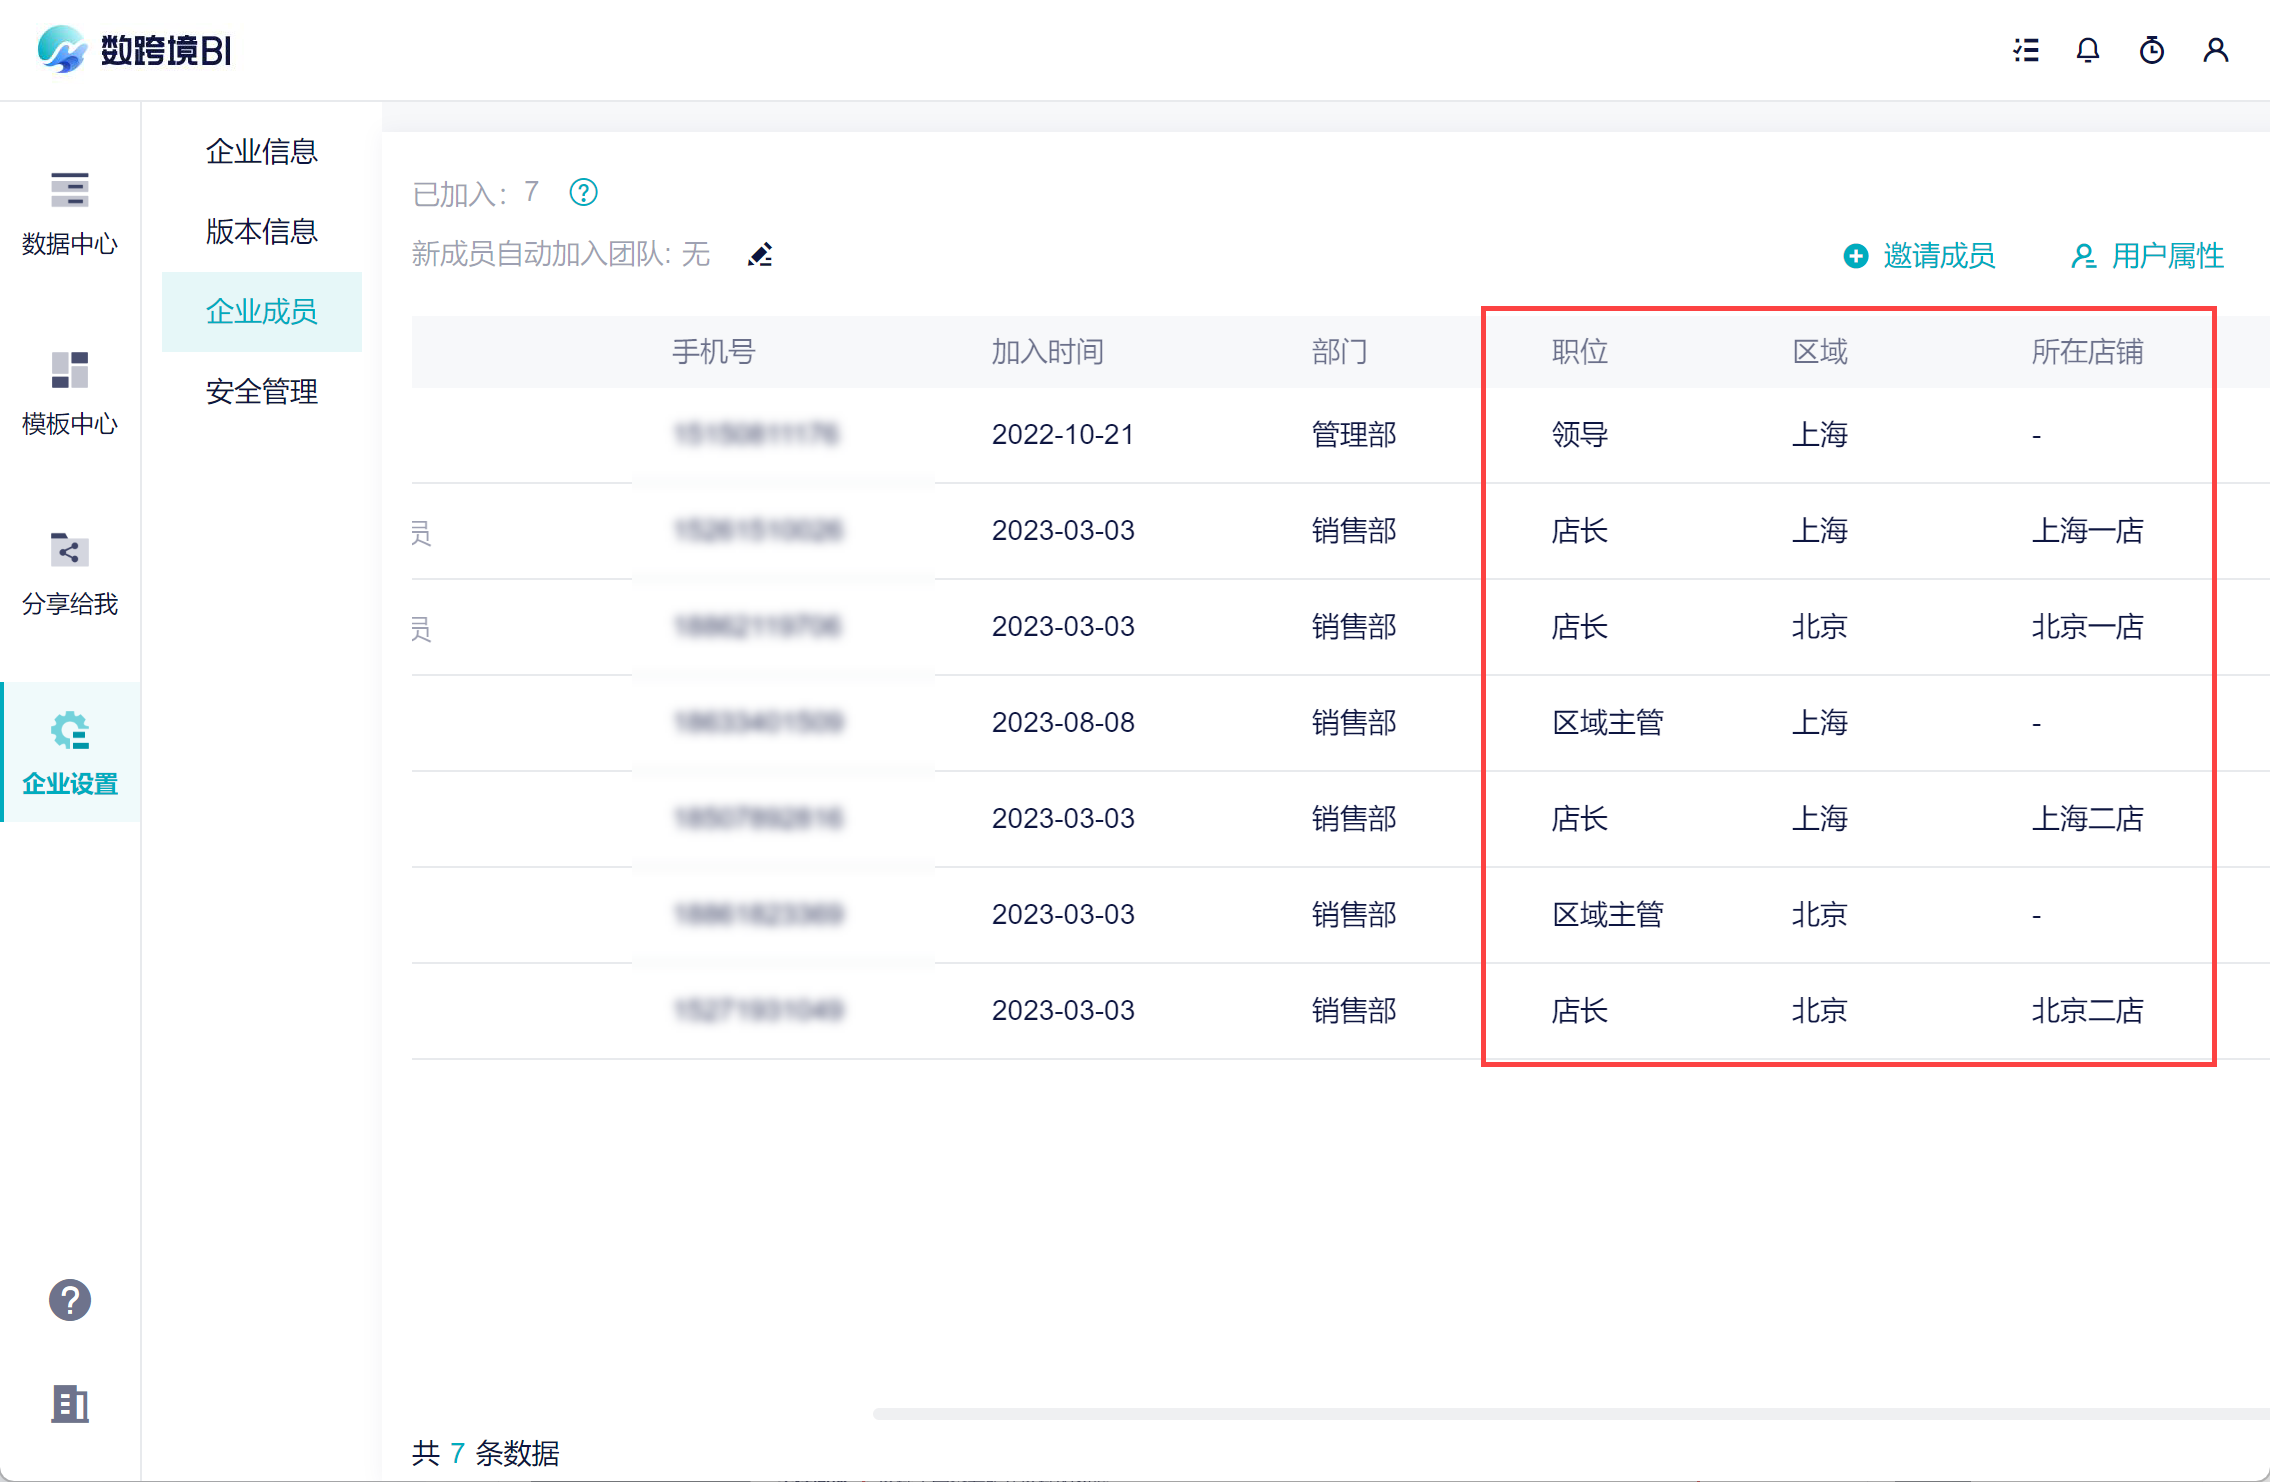
Task: Open 分享给我 in sidebar
Action: tap(70, 572)
